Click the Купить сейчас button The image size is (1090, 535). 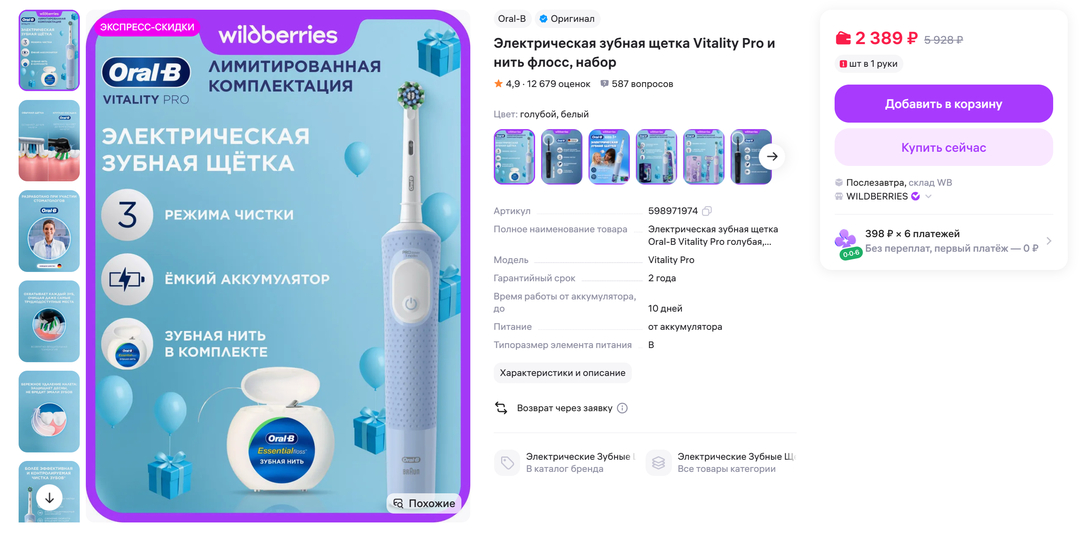pos(943,147)
